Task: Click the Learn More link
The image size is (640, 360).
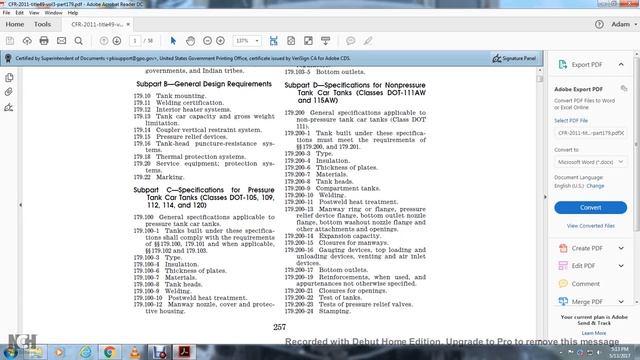Action: (594, 333)
